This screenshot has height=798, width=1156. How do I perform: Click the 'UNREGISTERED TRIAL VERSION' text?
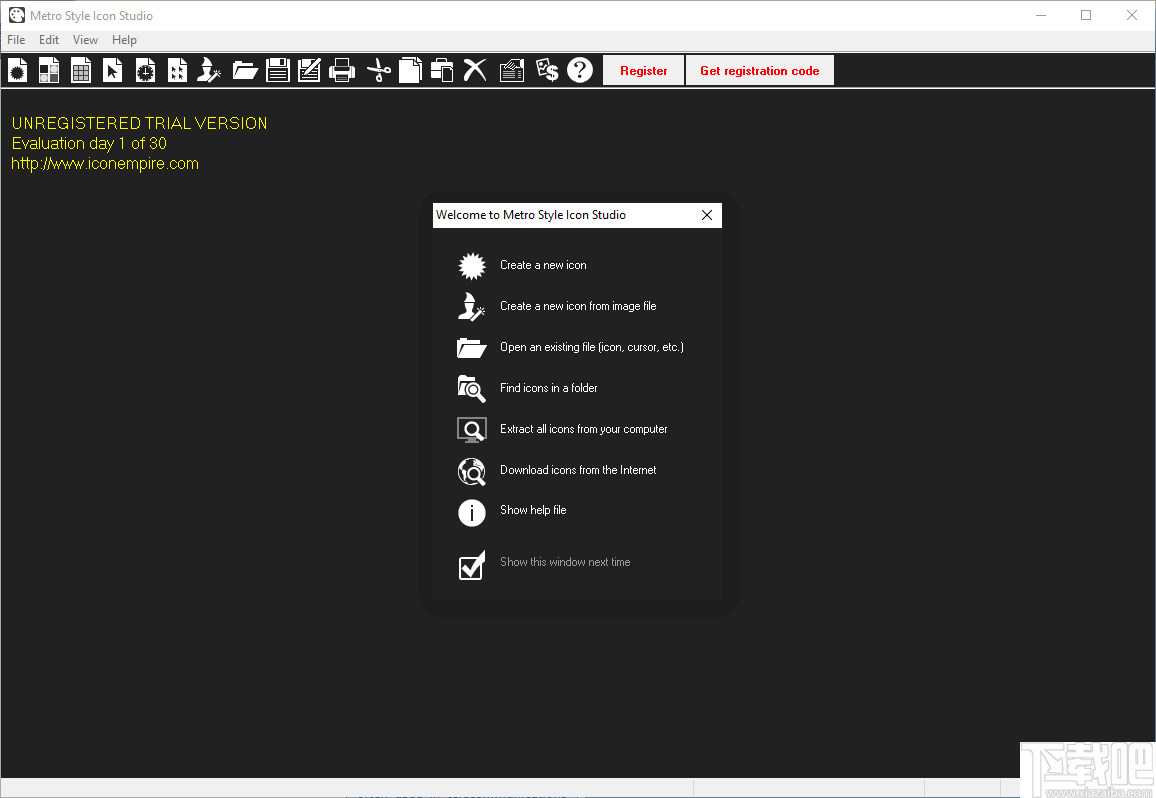click(139, 123)
